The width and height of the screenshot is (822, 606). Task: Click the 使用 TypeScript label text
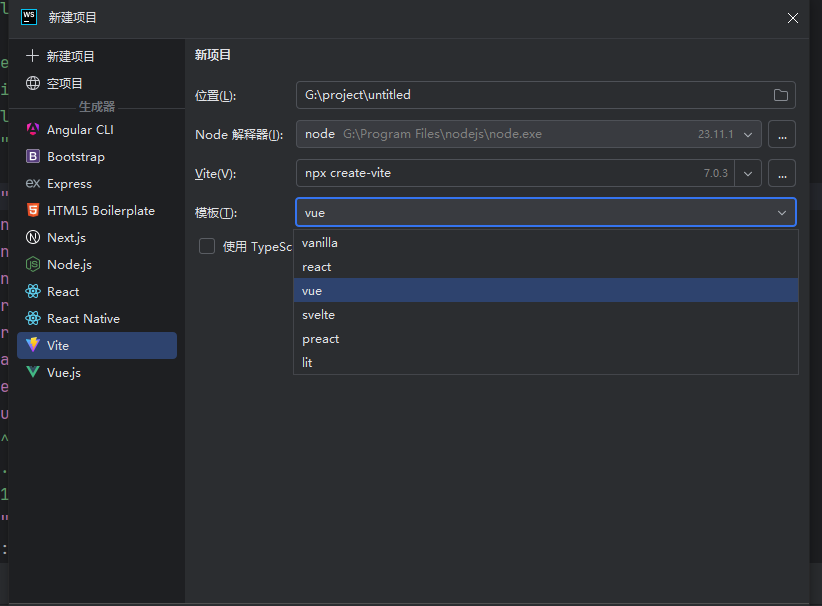coord(257,246)
